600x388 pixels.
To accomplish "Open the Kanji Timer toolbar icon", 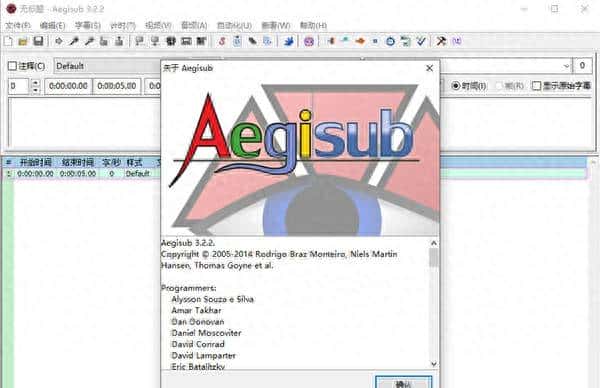I will [x=405, y=41].
